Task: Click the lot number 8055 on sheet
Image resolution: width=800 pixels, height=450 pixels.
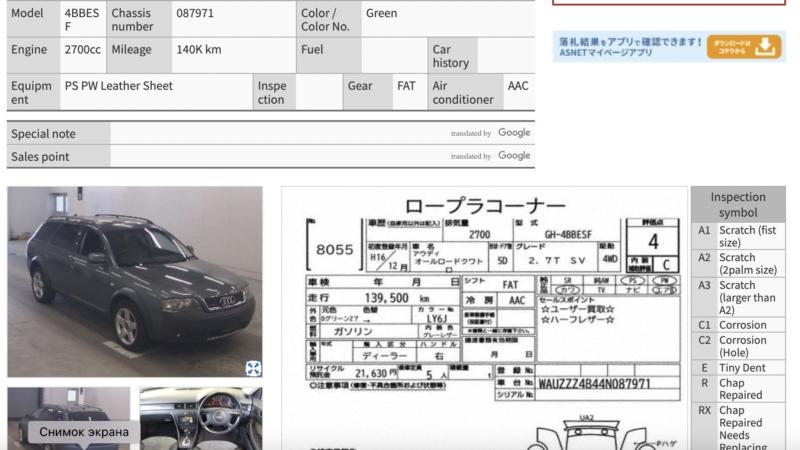Action: click(334, 250)
